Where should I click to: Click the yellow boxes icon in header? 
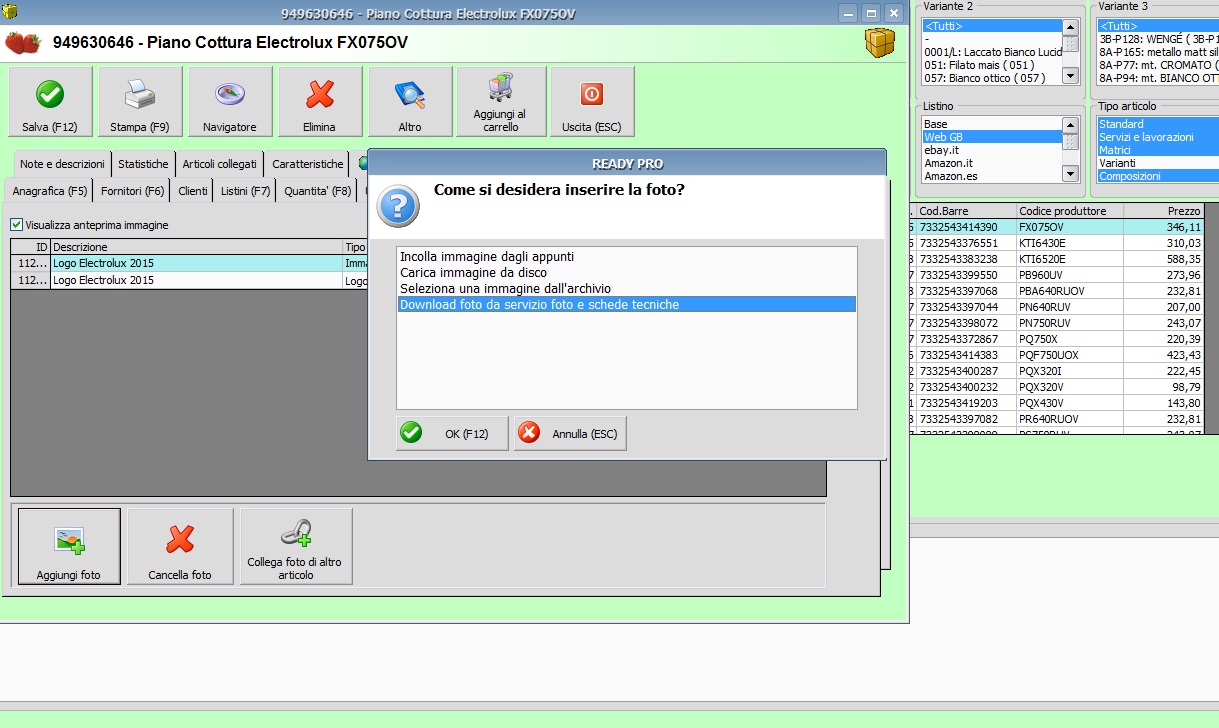880,43
